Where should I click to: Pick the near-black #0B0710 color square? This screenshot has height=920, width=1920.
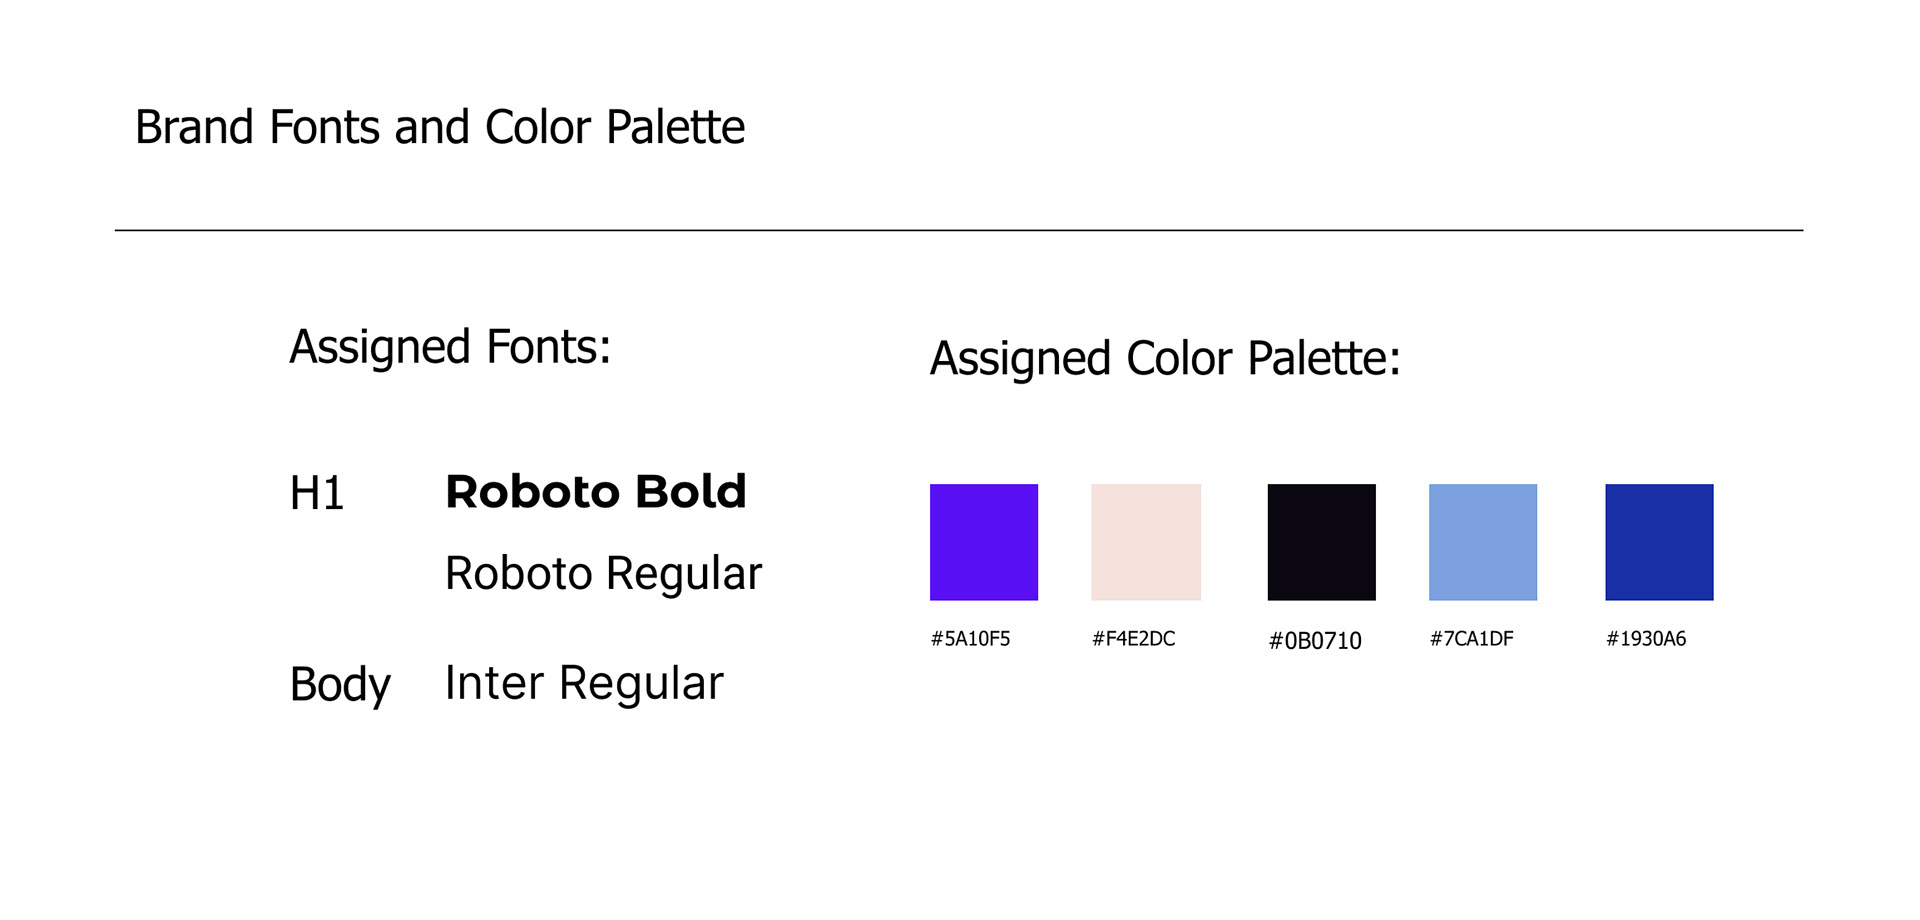click(1322, 542)
